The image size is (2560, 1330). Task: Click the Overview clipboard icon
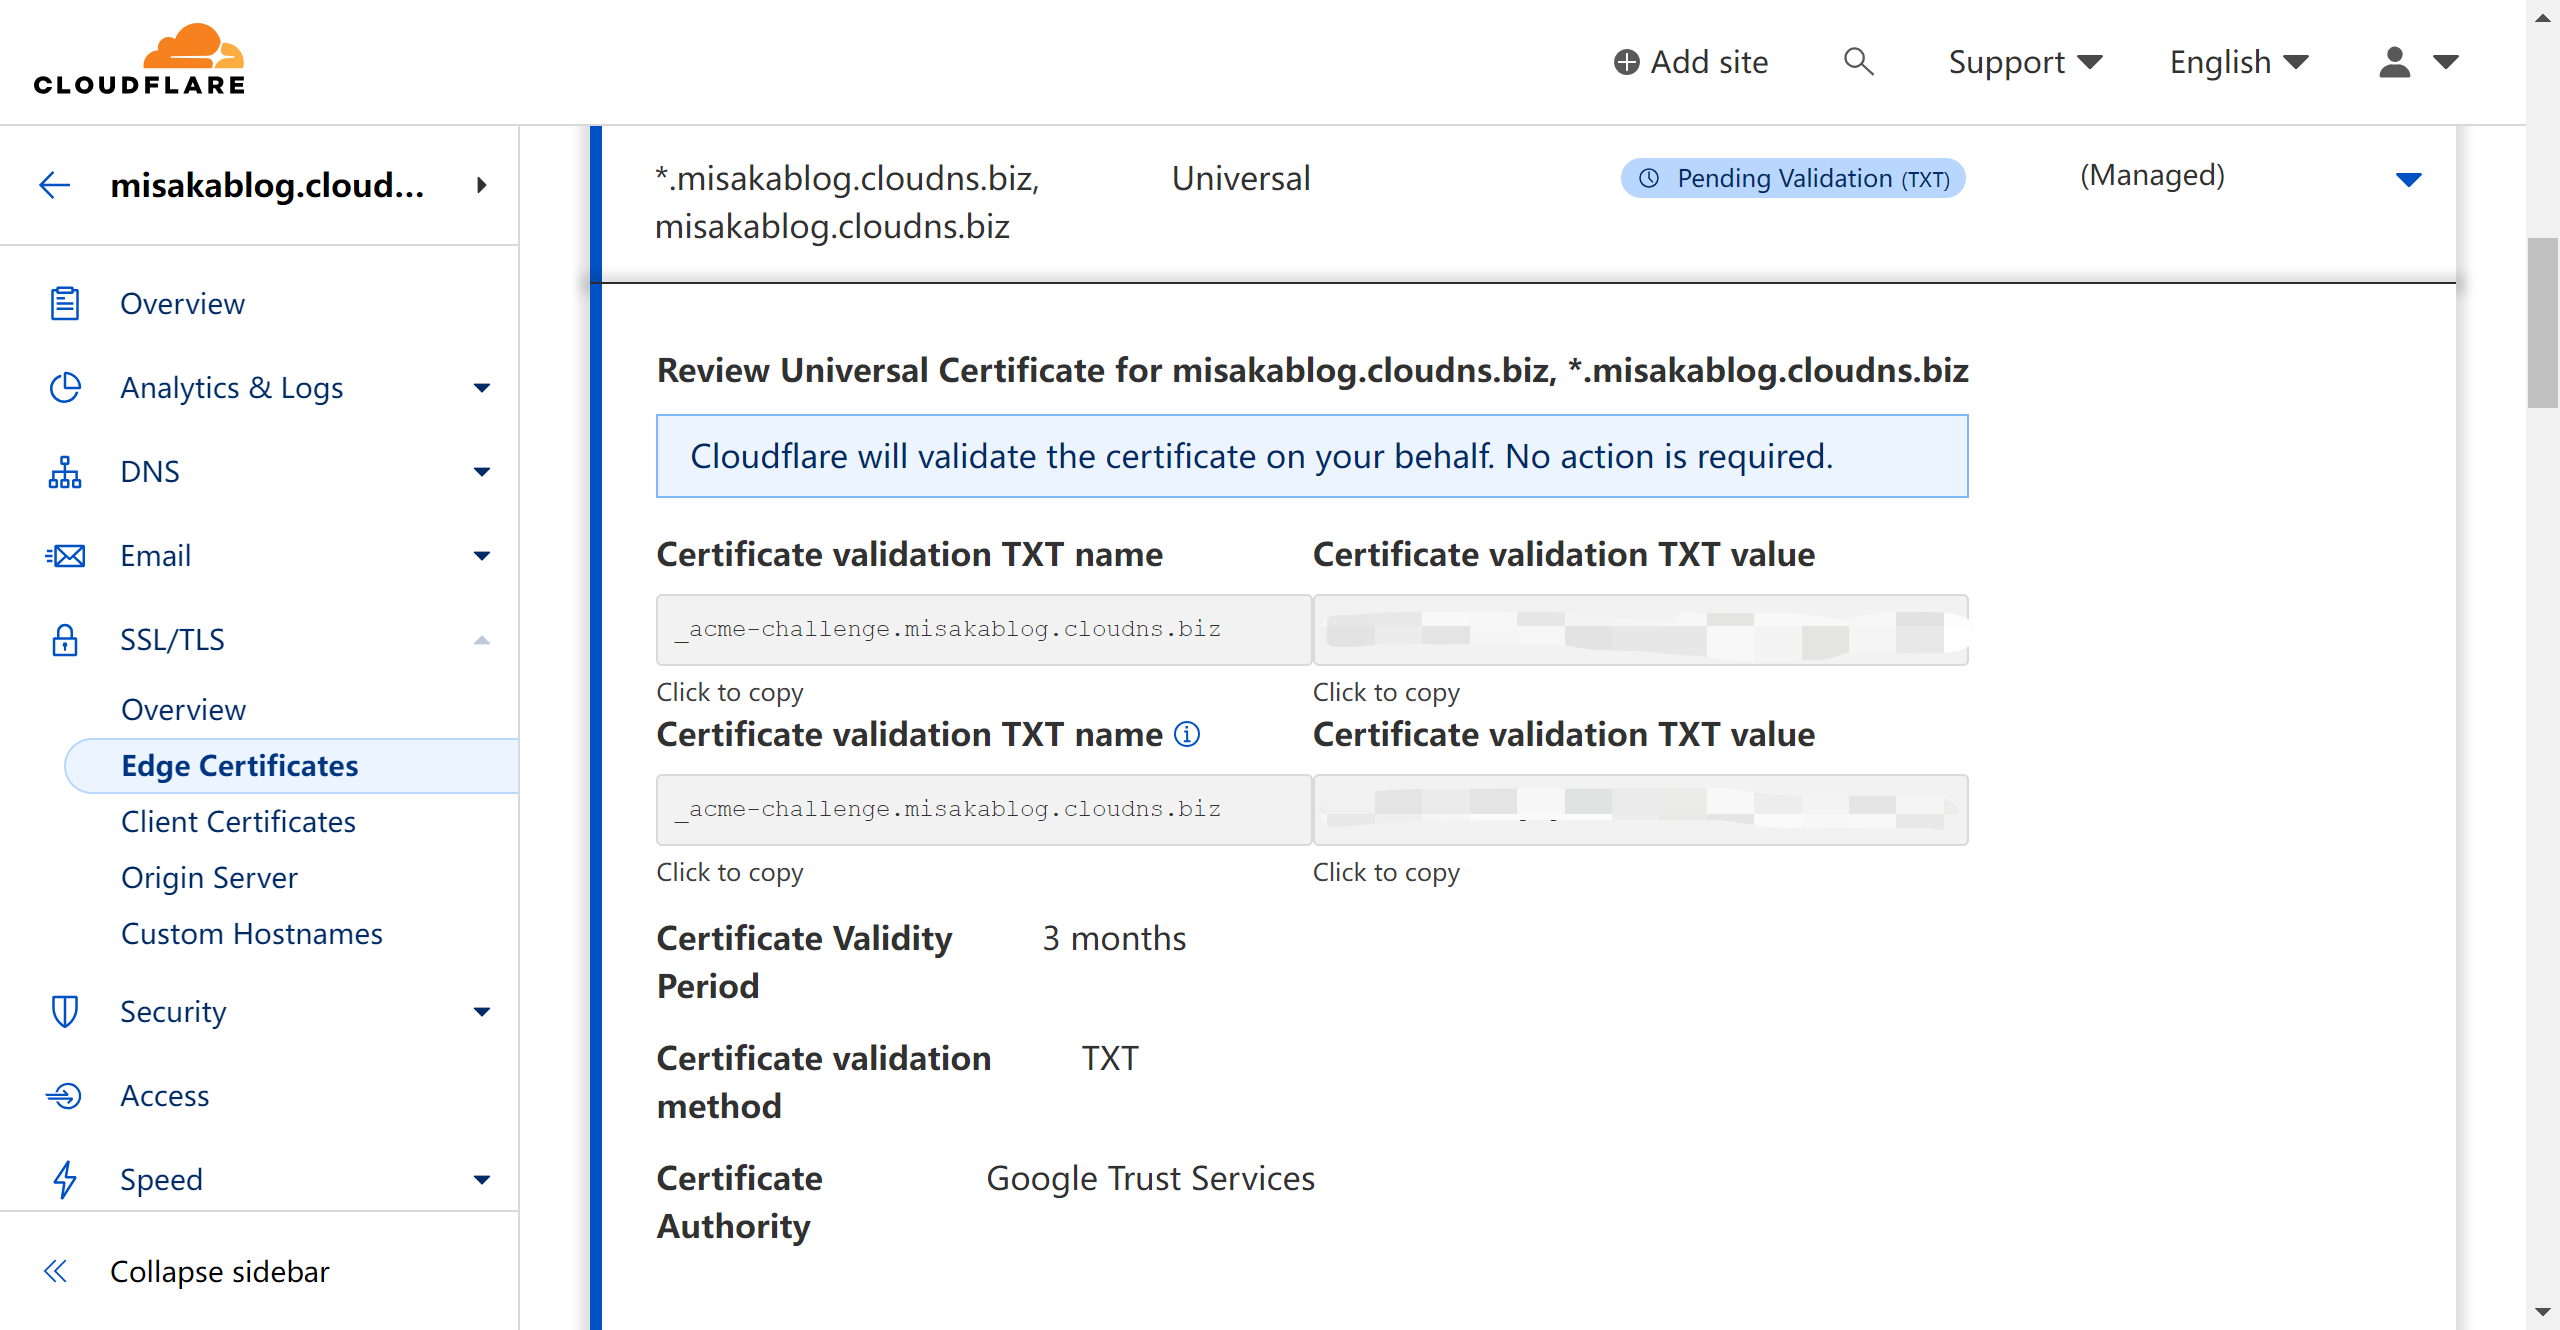(x=65, y=303)
